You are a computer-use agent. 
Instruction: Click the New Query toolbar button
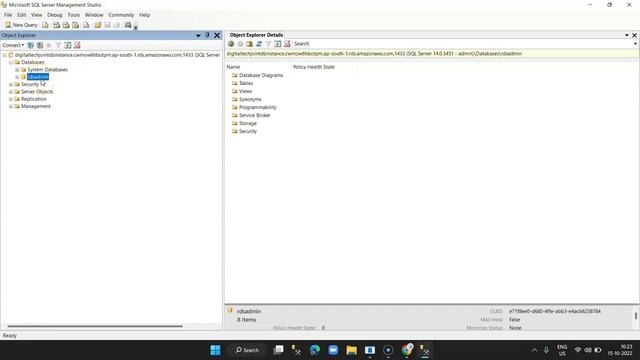point(21,25)
